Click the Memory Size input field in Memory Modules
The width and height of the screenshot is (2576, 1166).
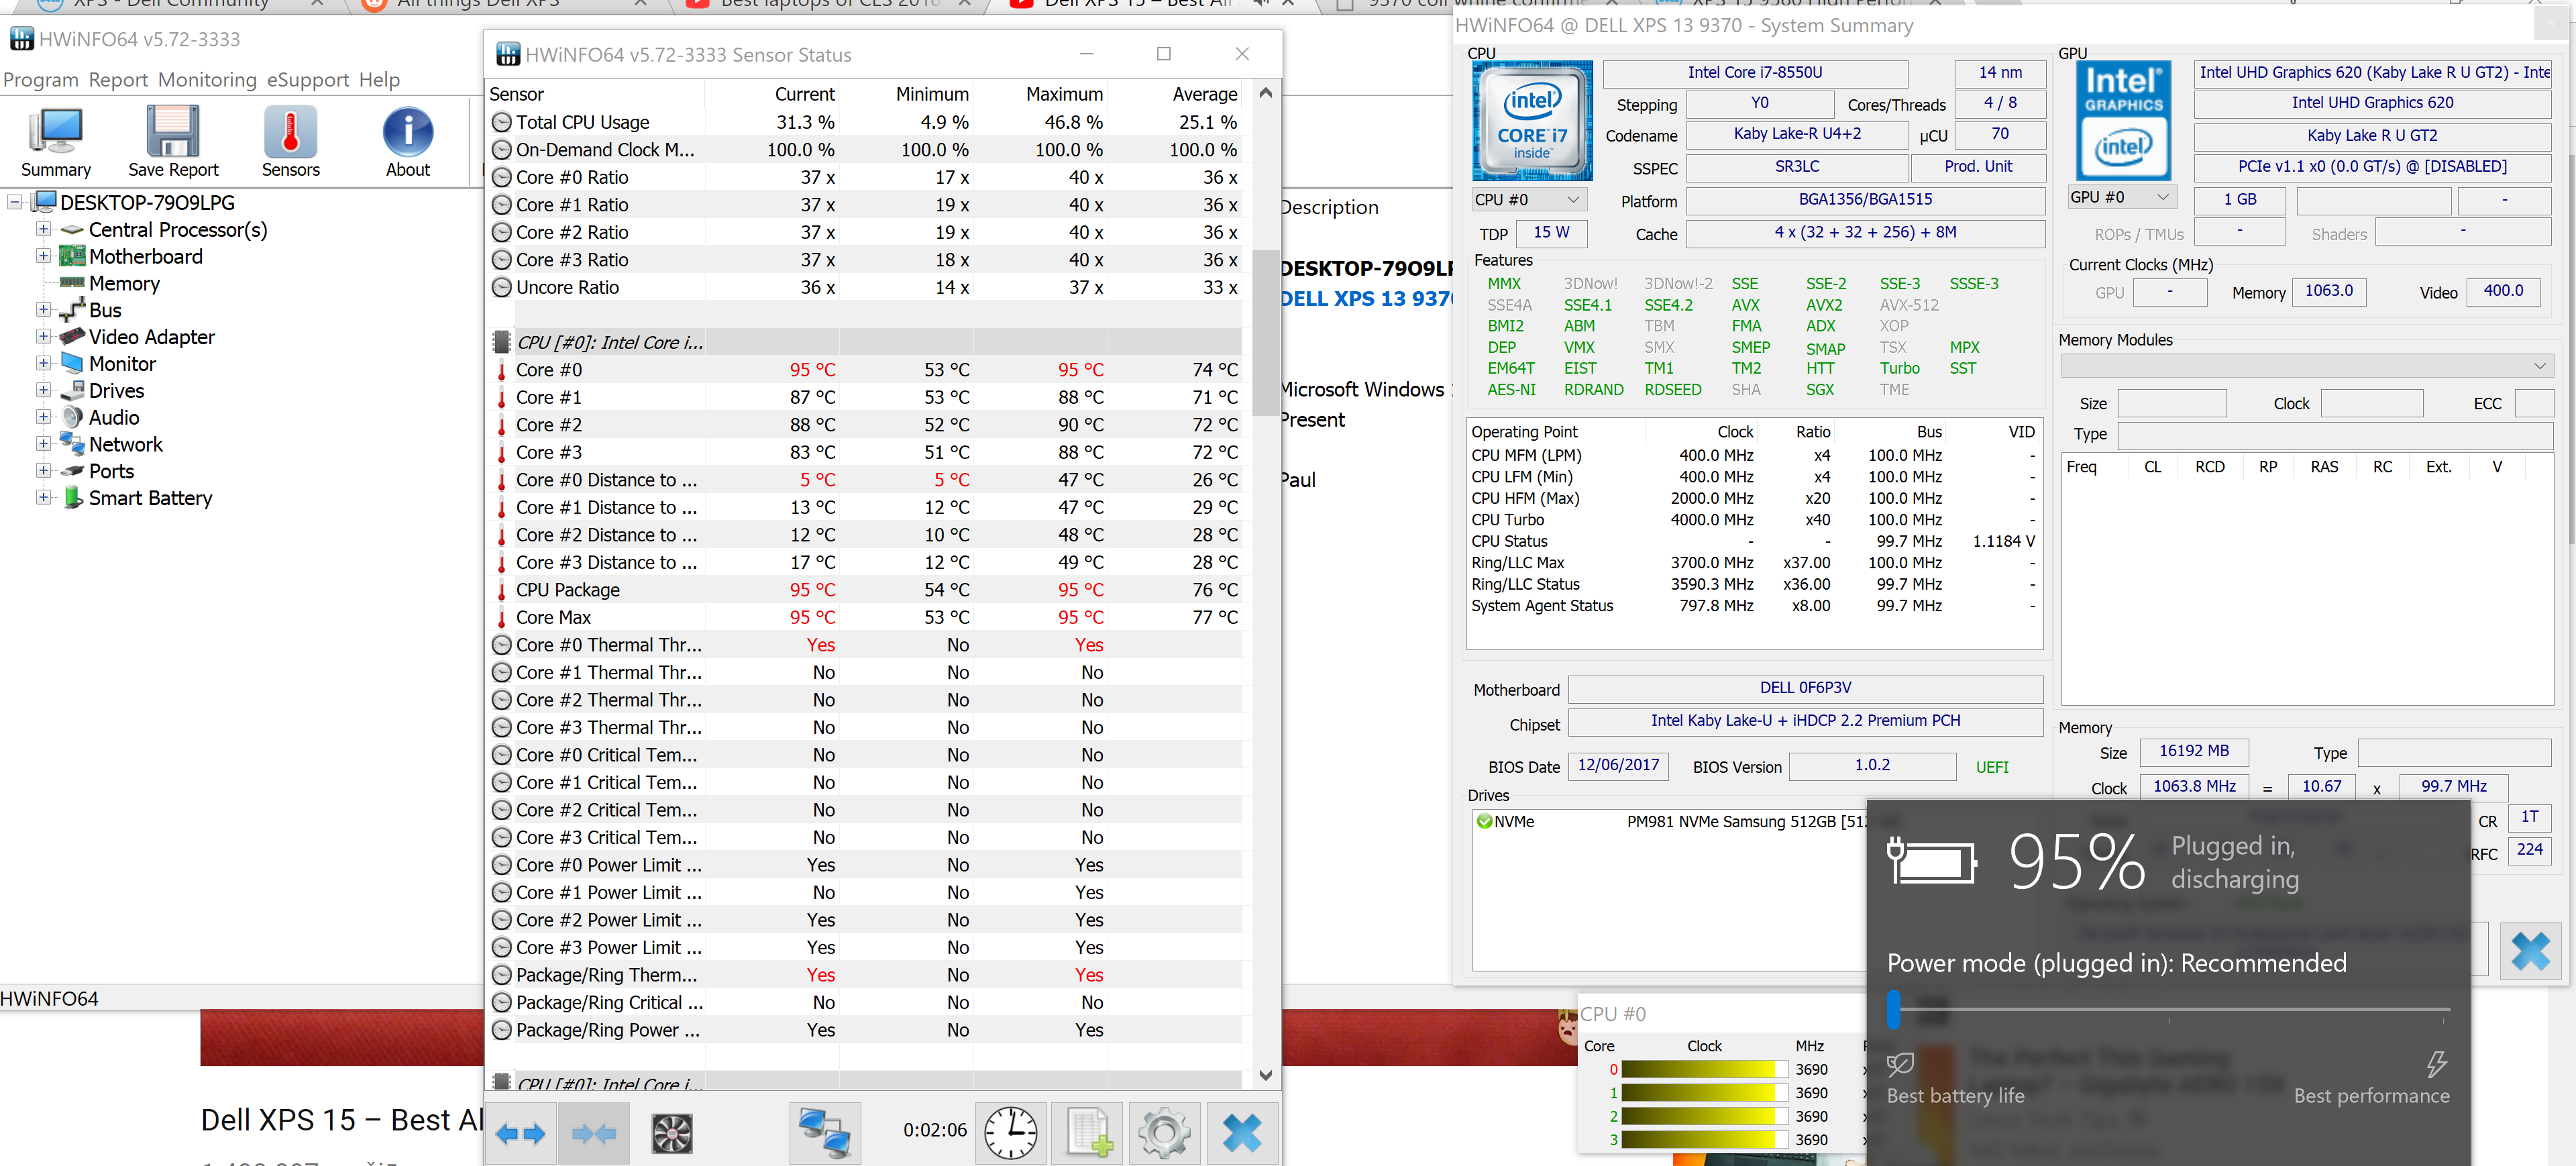(x=2172, y=403)
